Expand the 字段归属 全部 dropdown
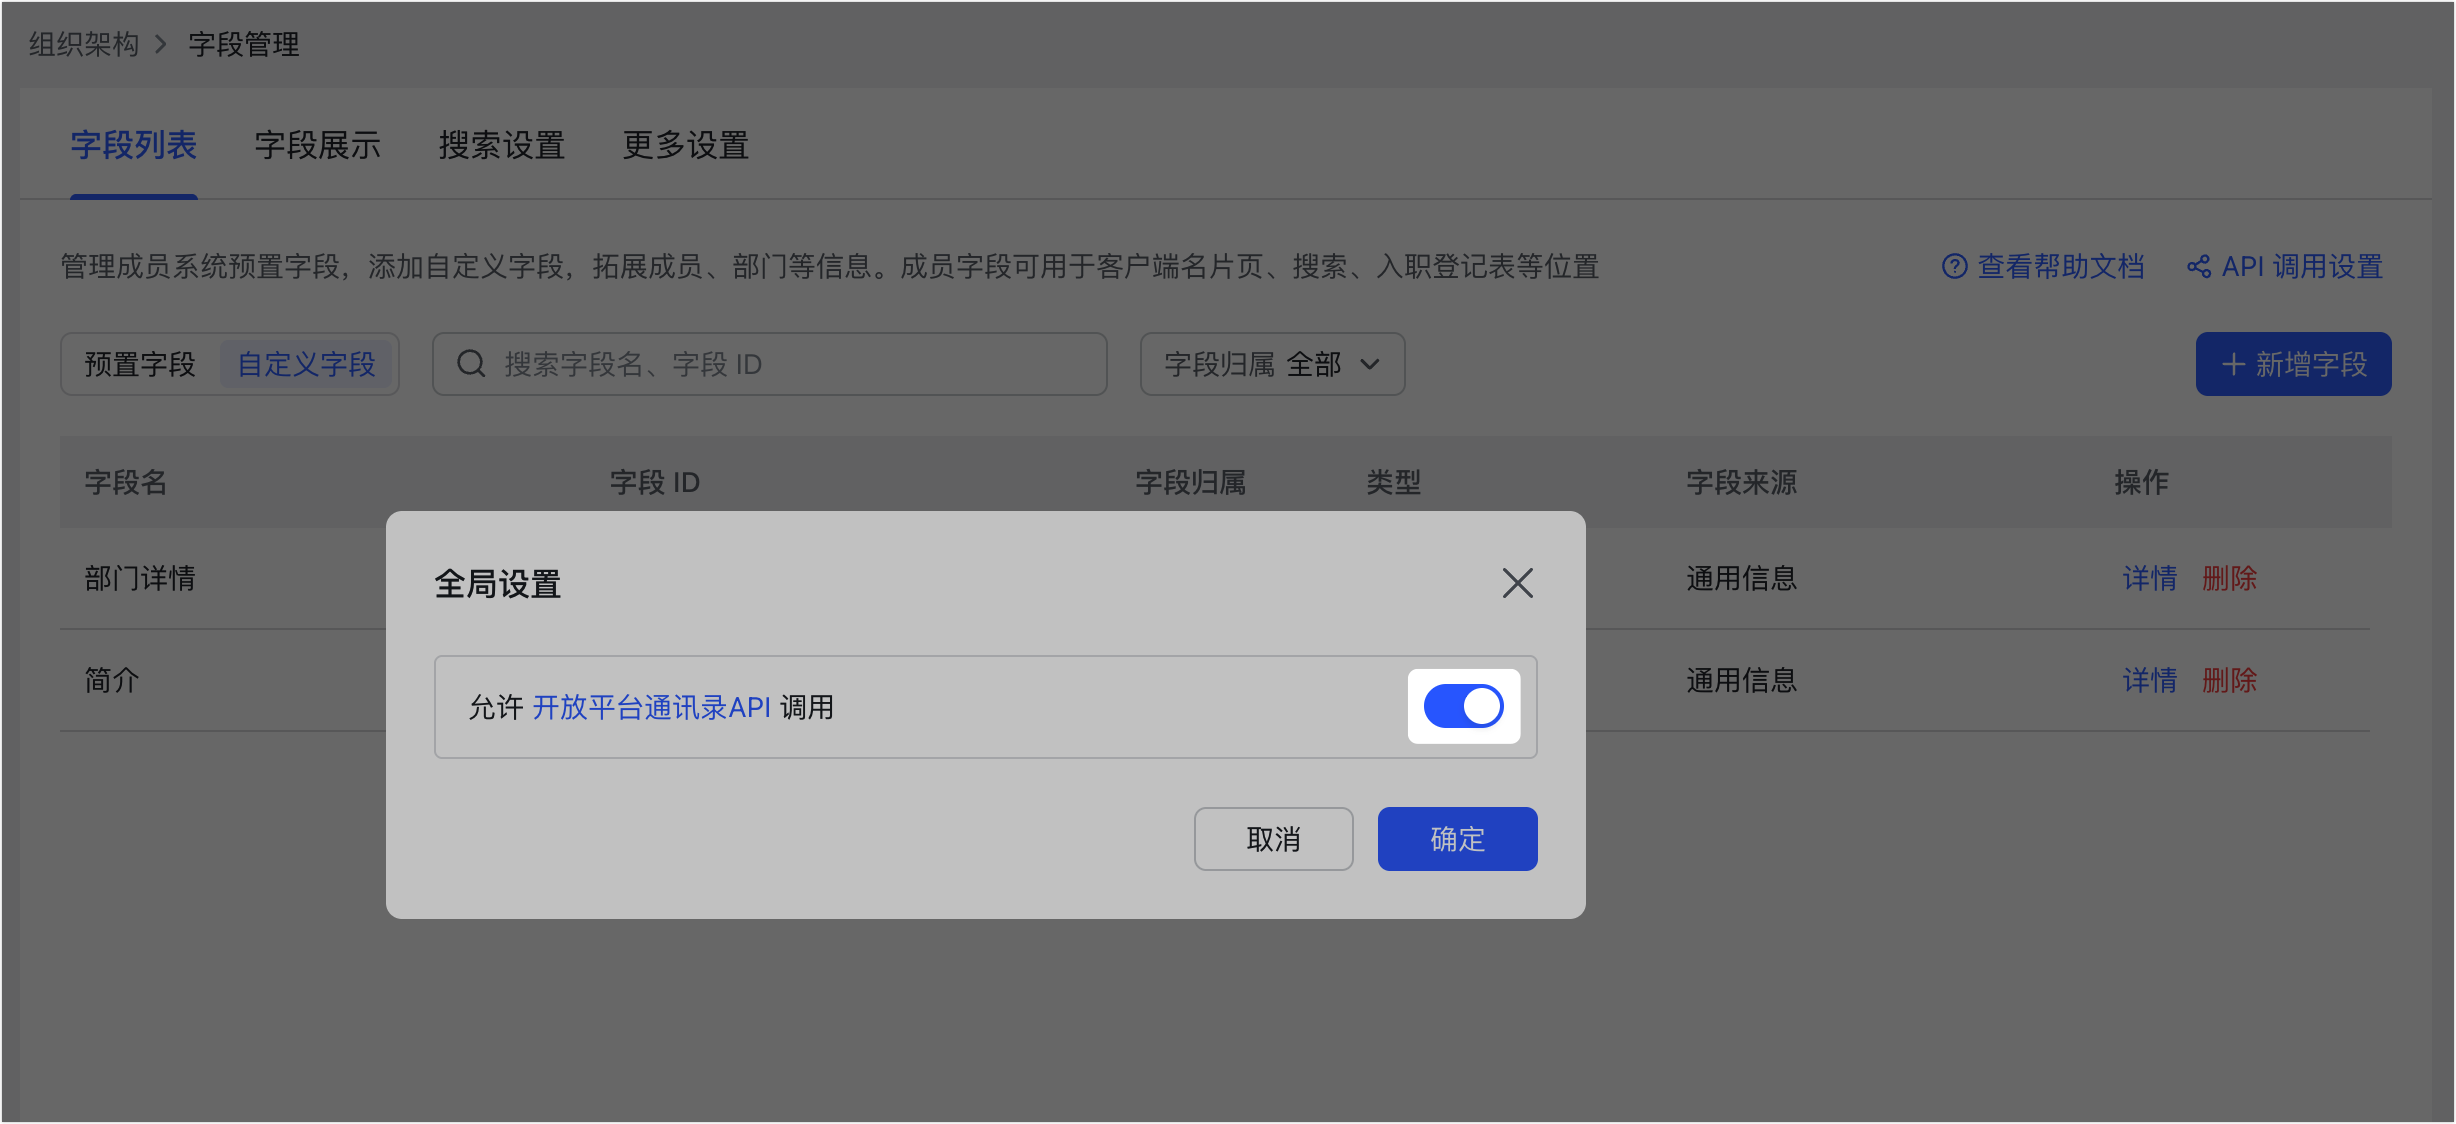2456x1124 pixels. click(1272, 364)
